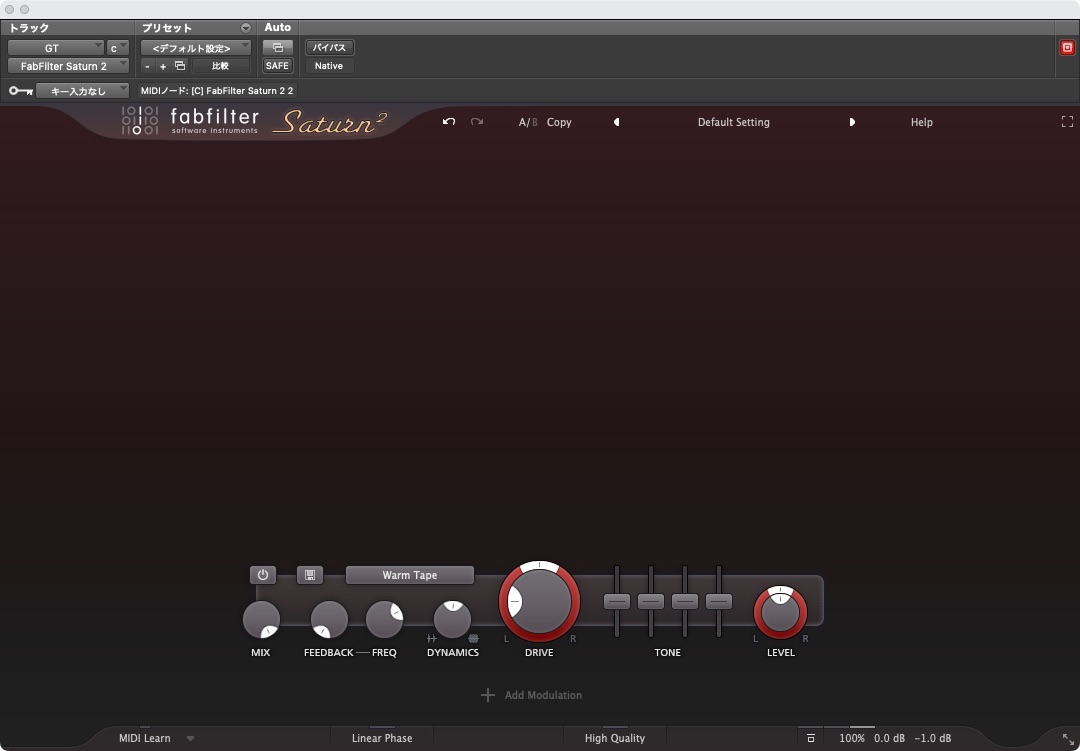This screenshot has height=751, width=1080.
Task: Click the output options icon in the bottom bar
Action: coord(811,738)
